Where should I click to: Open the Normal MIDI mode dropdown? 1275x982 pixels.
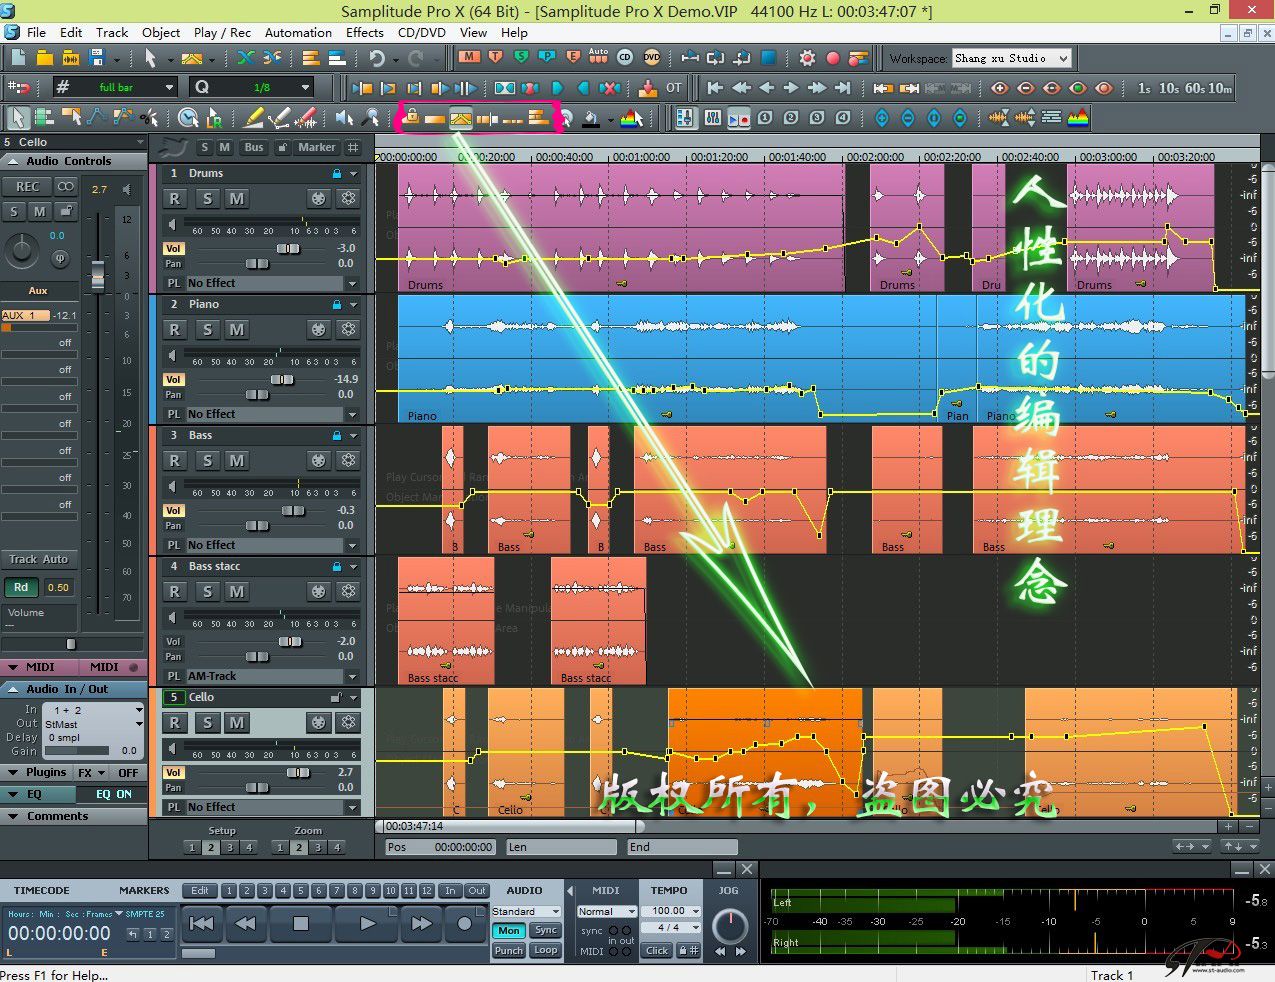pos(607,911)
